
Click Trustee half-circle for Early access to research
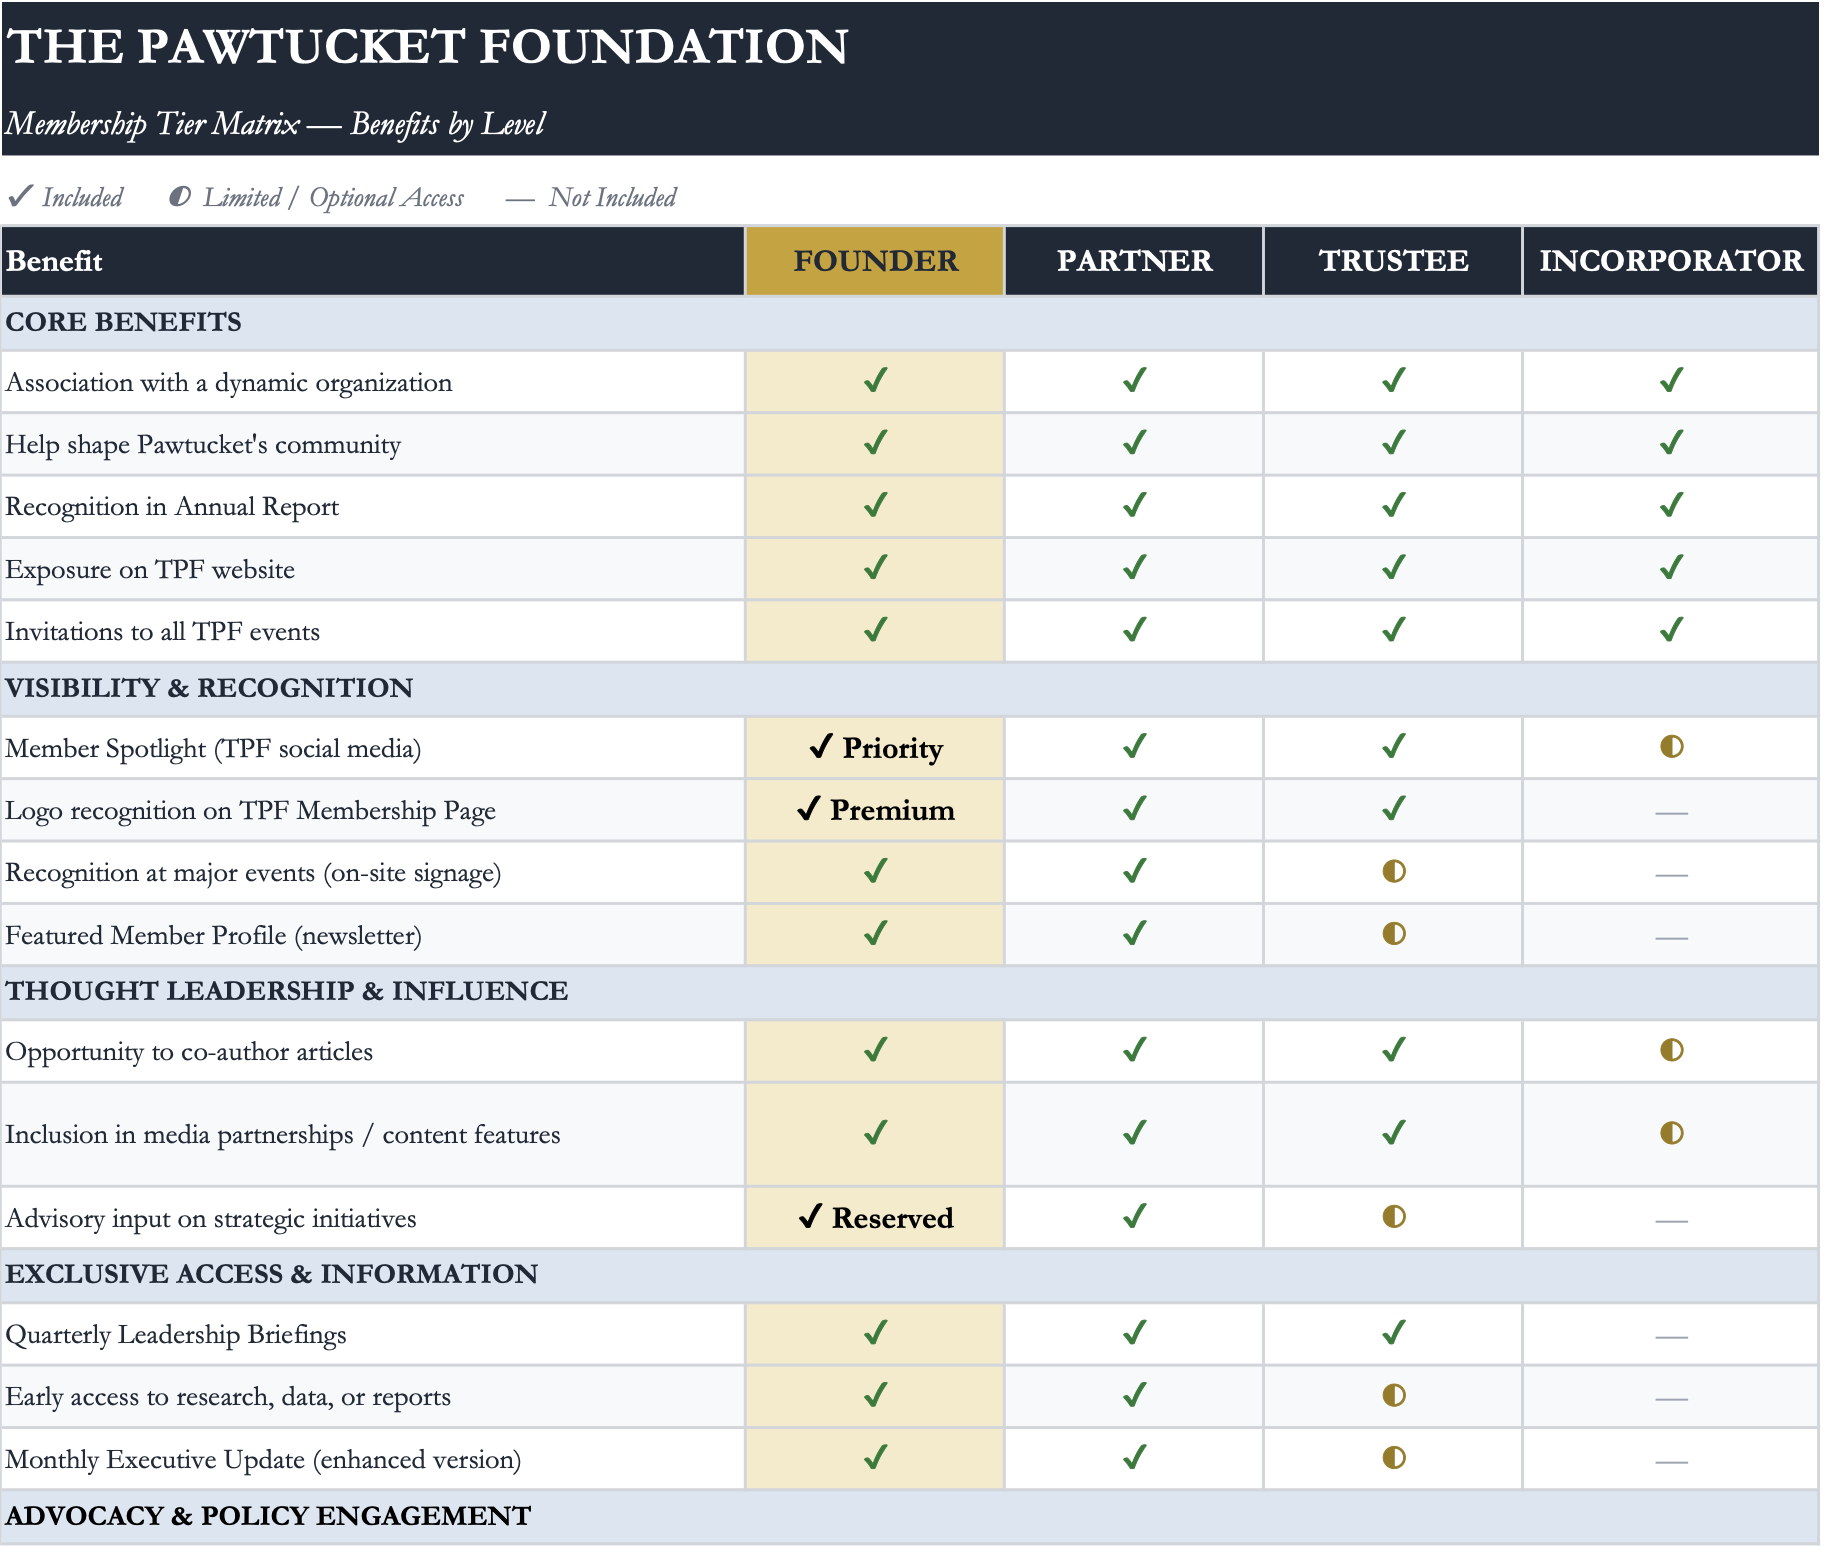coord(1393,1395)
